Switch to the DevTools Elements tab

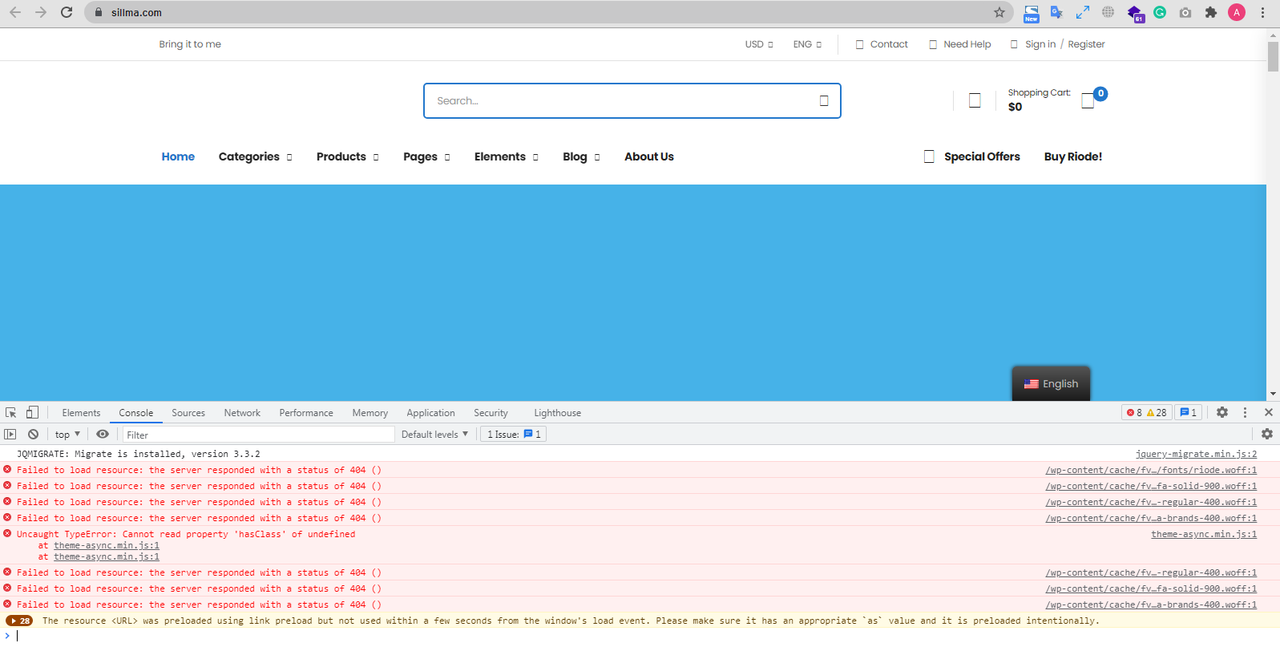(x=81, y=412)
